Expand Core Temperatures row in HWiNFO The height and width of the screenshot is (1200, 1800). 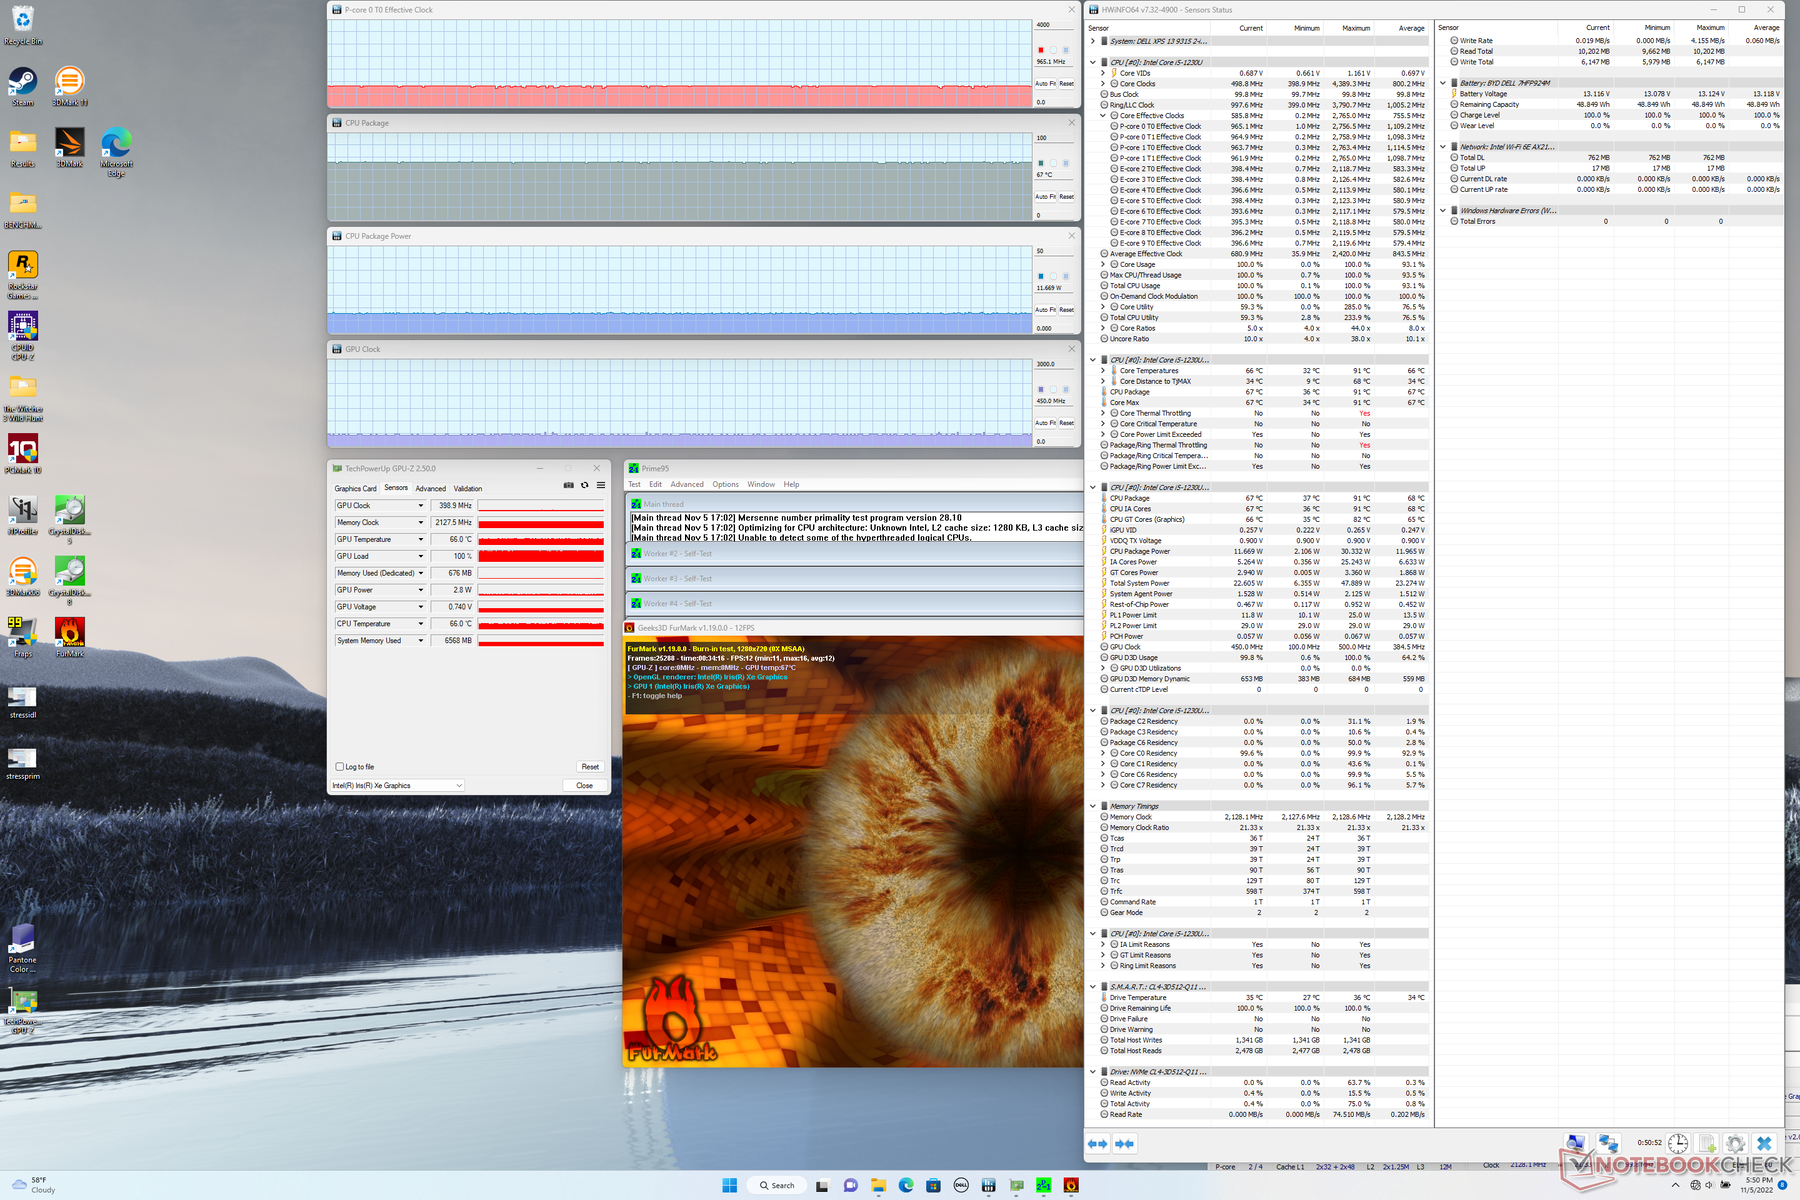coord(1103,371)
